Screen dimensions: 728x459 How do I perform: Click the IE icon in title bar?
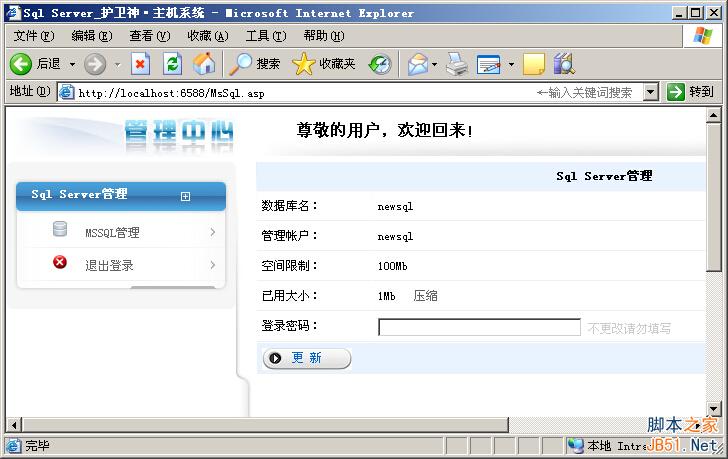pos(13,13)
